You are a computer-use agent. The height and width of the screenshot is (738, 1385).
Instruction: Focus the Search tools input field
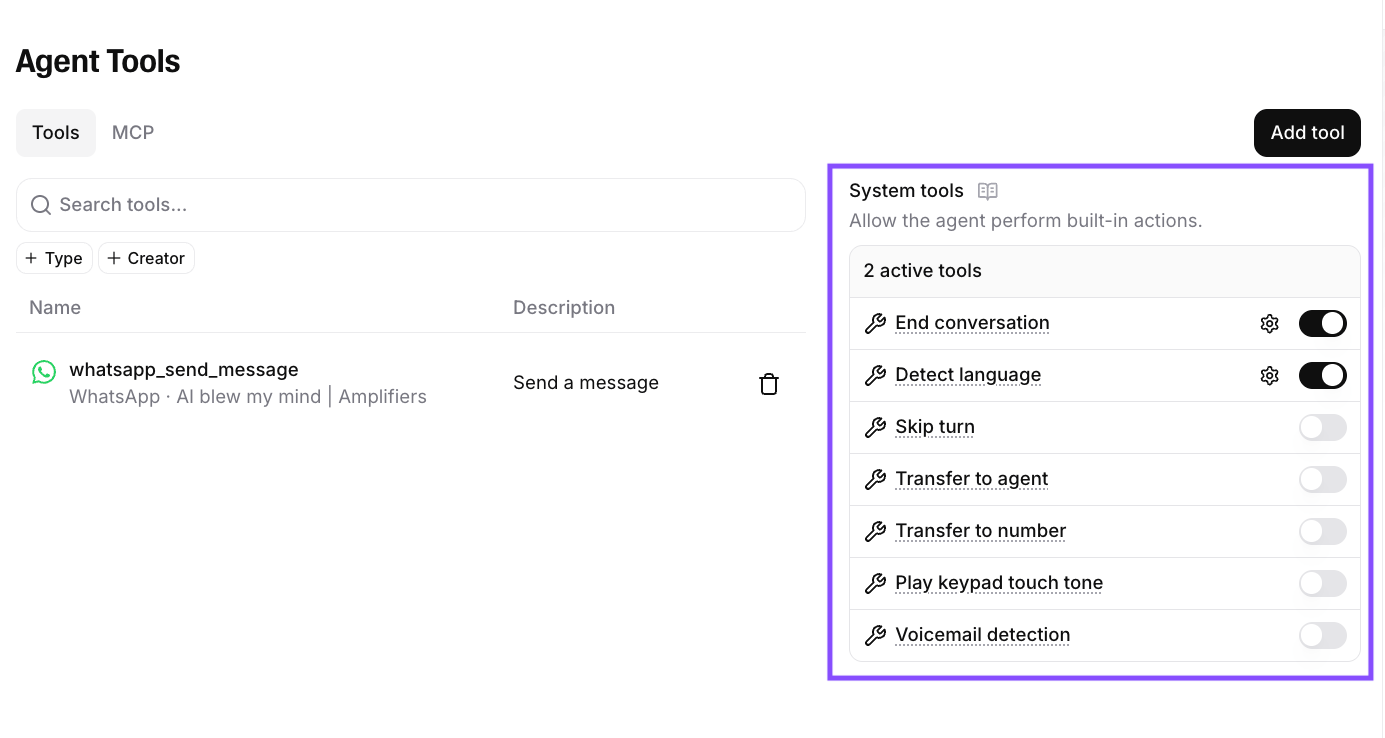(x=411, y=205)
